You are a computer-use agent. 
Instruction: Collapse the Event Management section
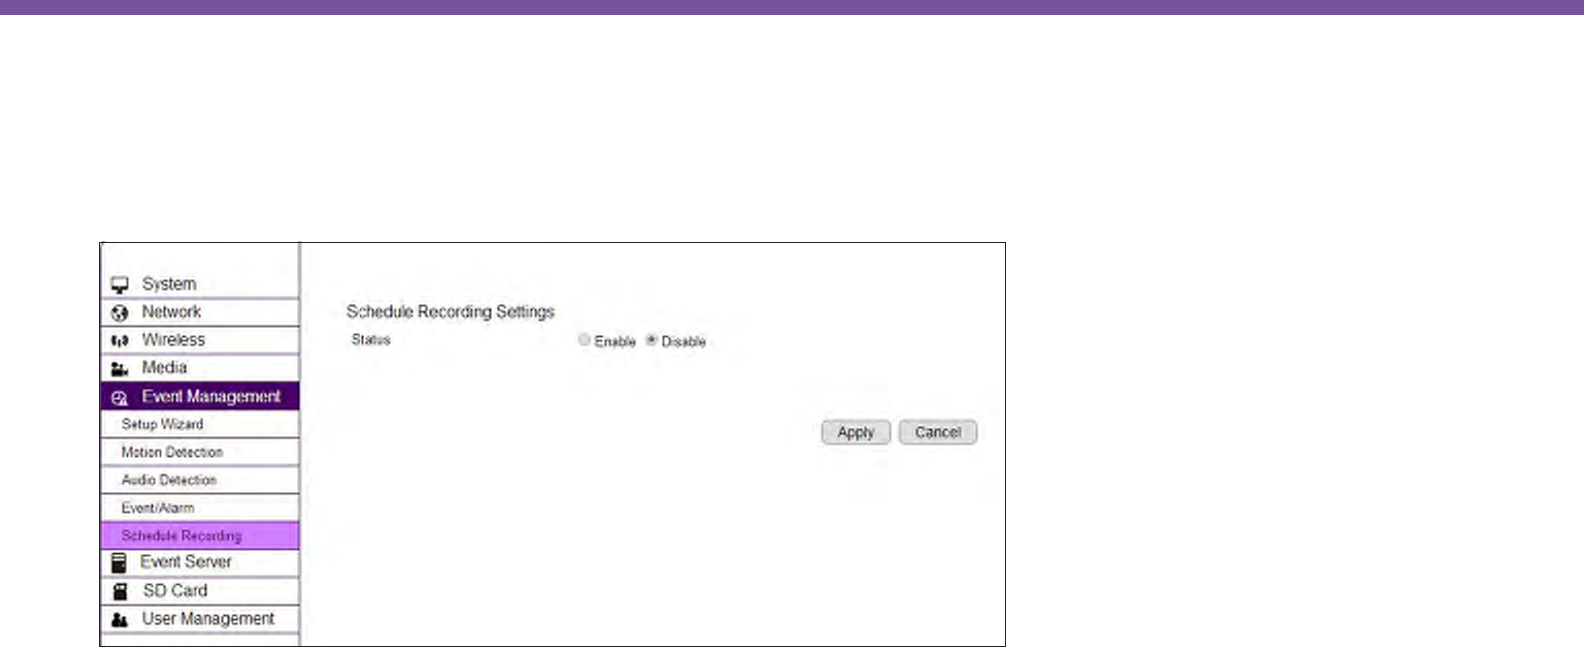click(x=200, y=397)
